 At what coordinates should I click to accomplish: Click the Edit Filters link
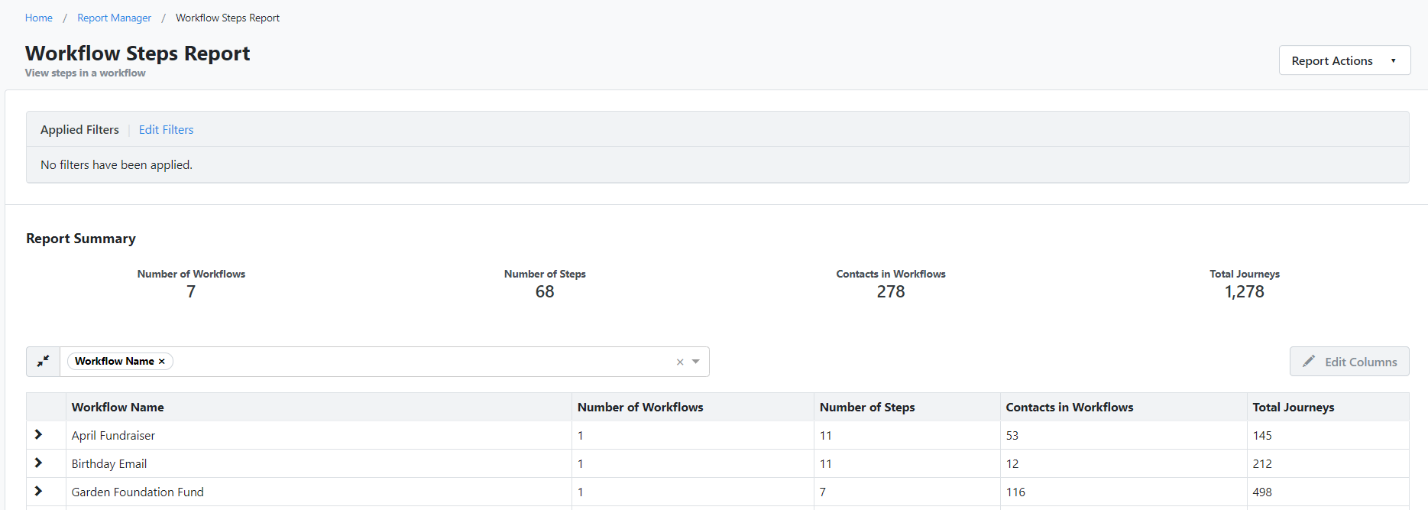(x=166, y=130)
